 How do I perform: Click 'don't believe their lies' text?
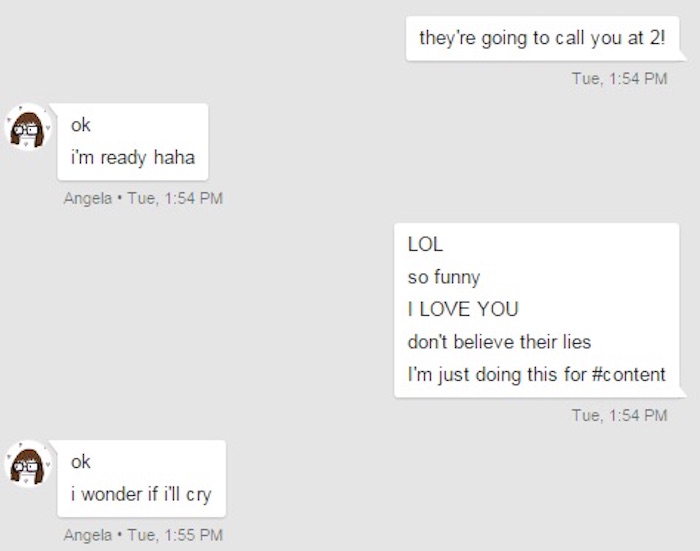pos(499,342)
